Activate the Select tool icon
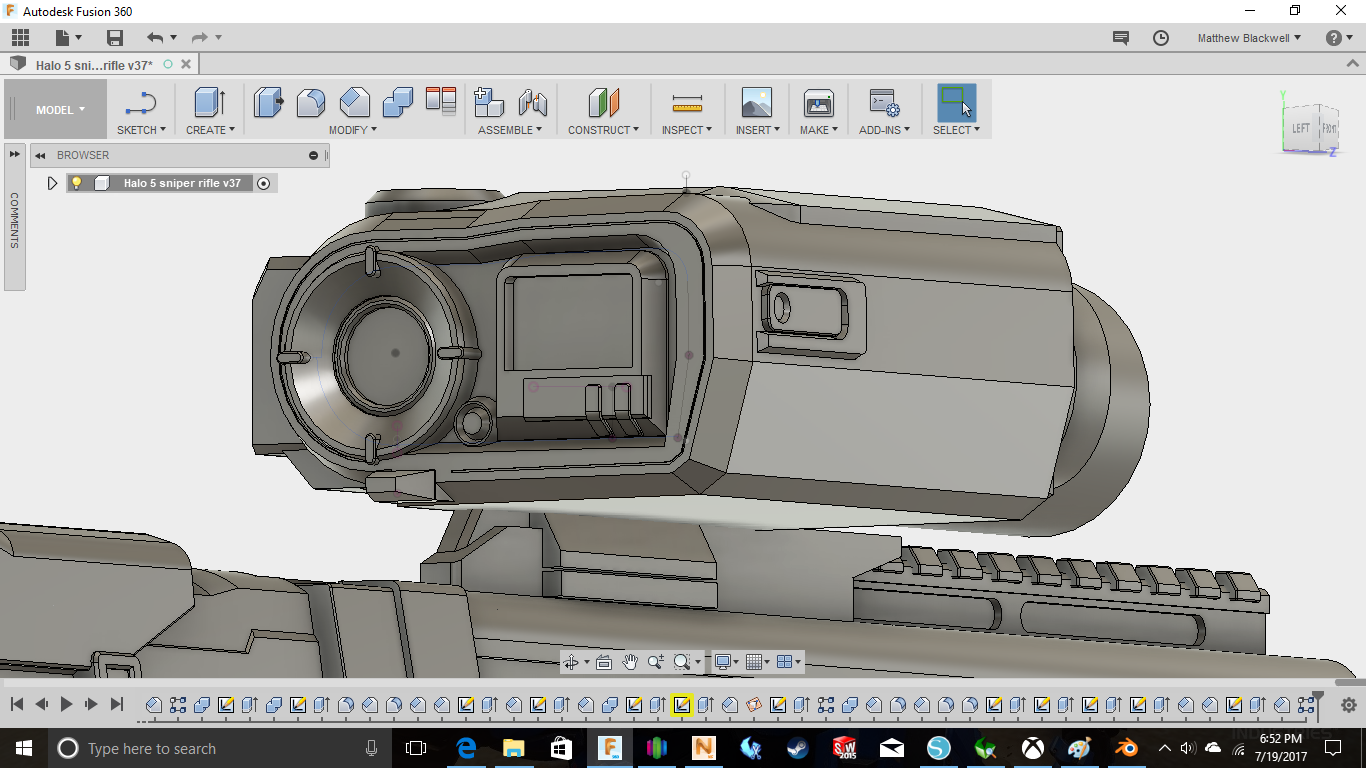 pos(956,102)
